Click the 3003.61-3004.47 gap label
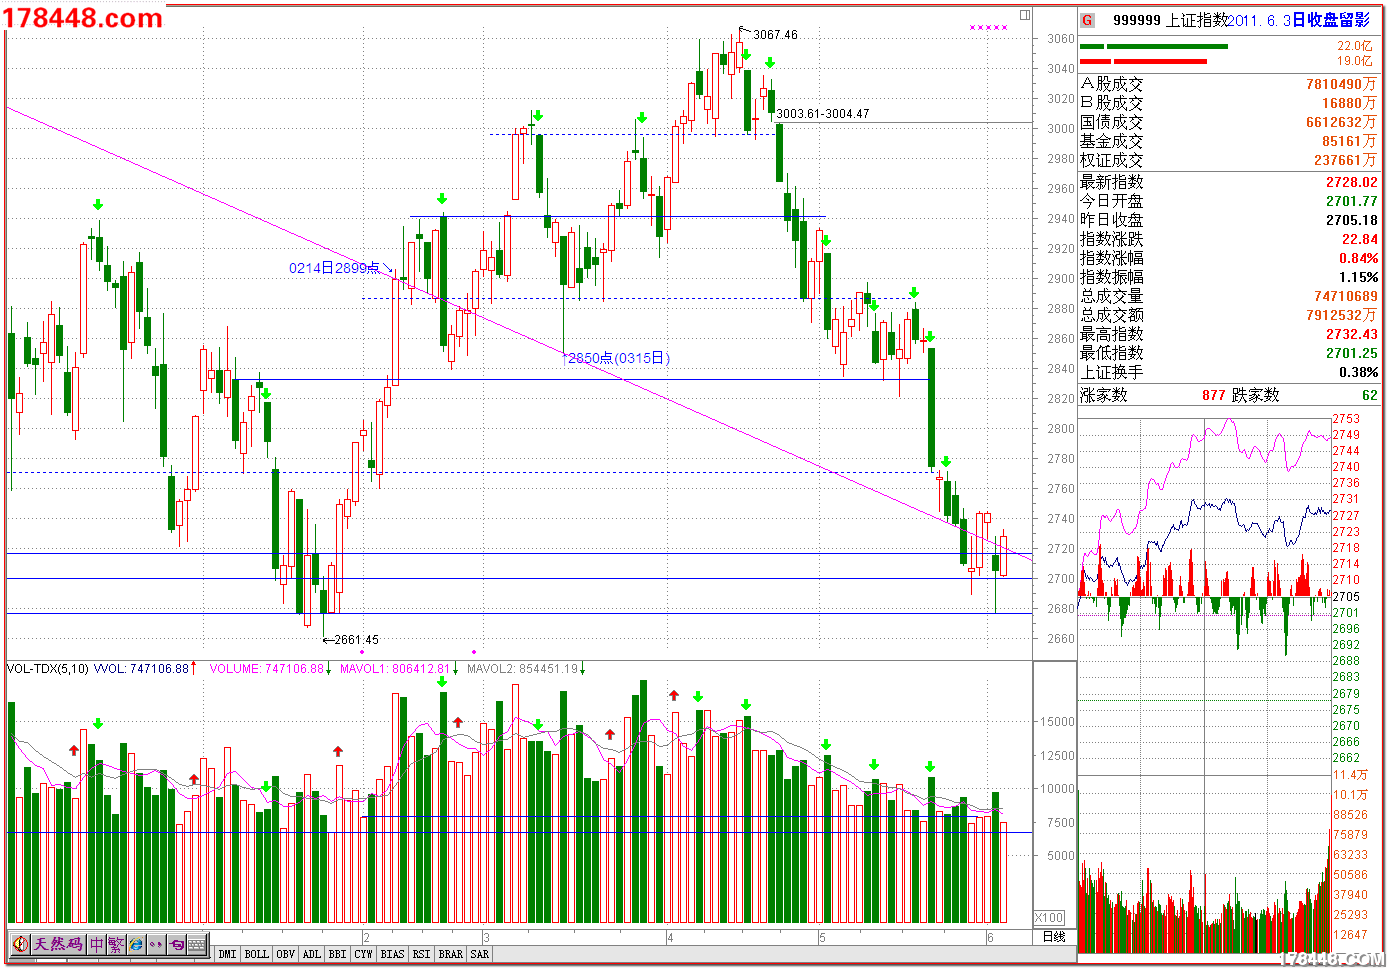 (x=823, y=114)
